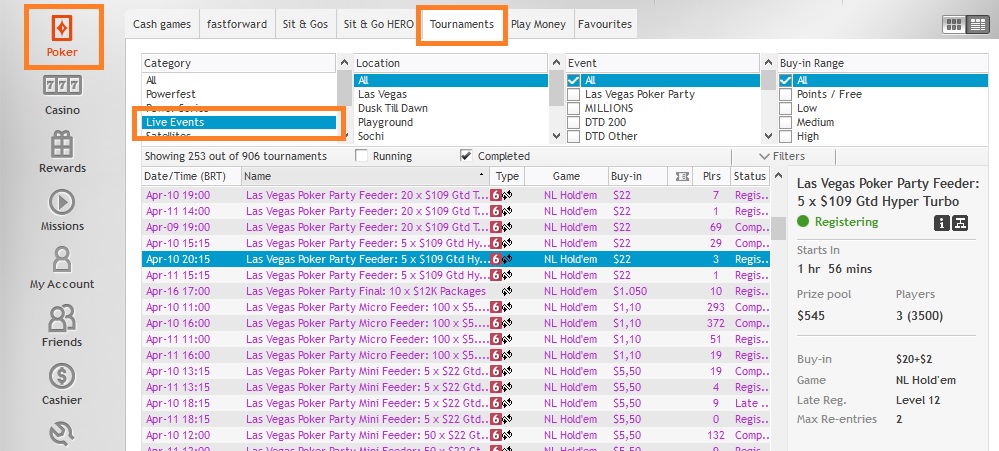Viewport: 999px width, 451px height.
Task: Open the Play Money tab
Action: tap(538, 24)
